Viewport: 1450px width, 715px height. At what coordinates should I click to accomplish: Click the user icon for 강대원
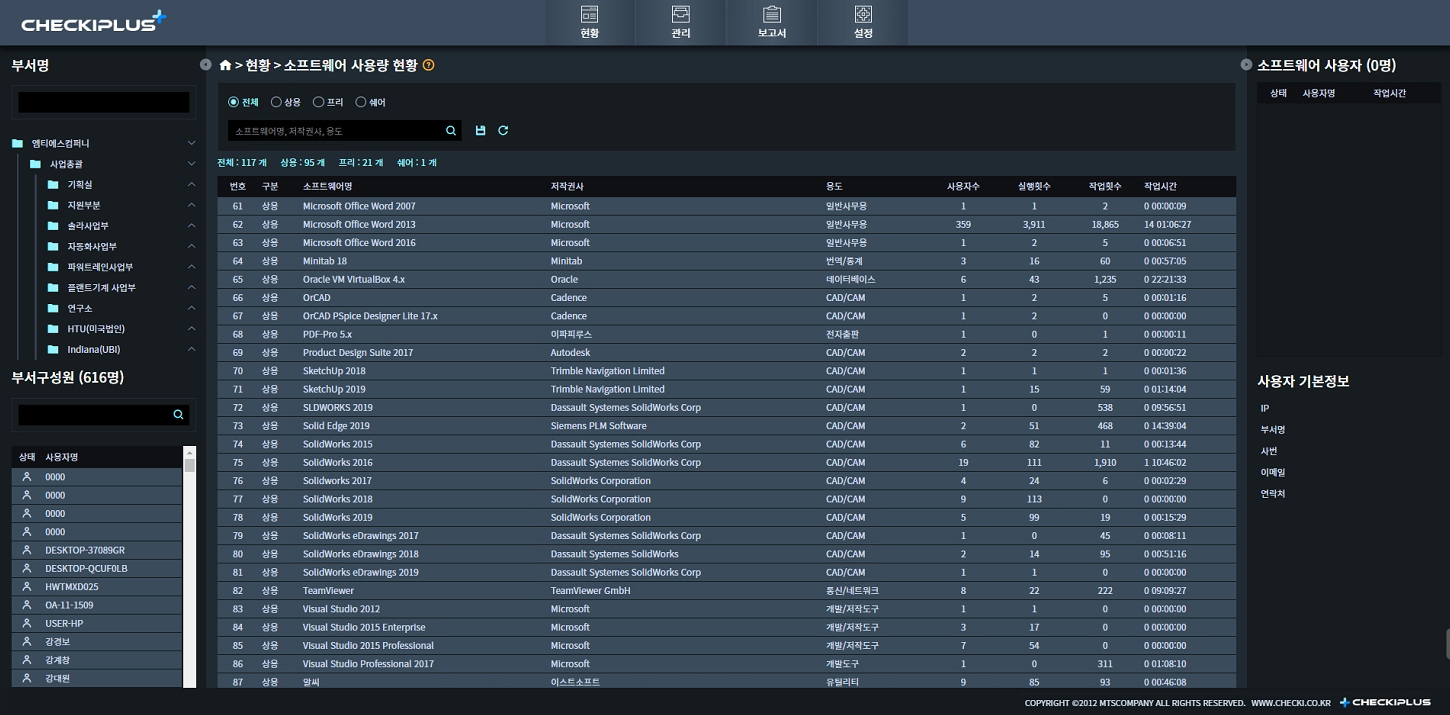pos(27,679)
